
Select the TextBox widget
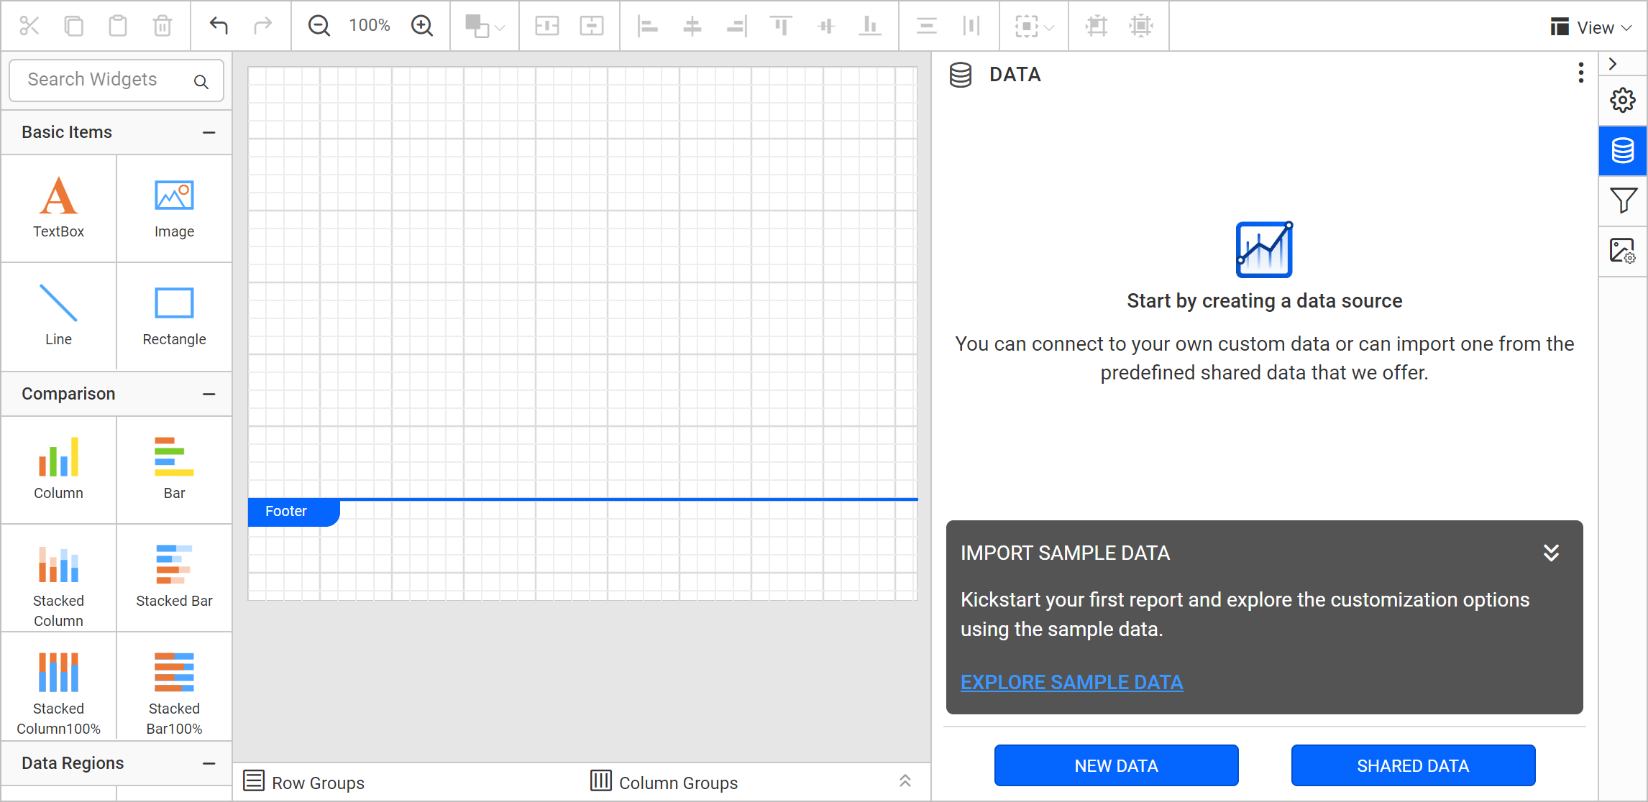(x=59, y=208)
